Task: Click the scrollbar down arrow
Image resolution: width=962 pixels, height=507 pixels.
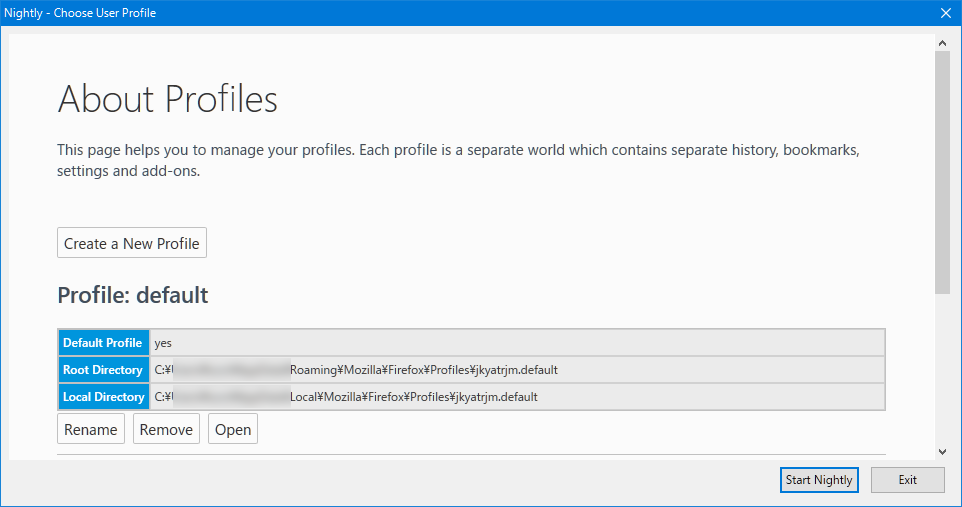Action: click(942, 452)
